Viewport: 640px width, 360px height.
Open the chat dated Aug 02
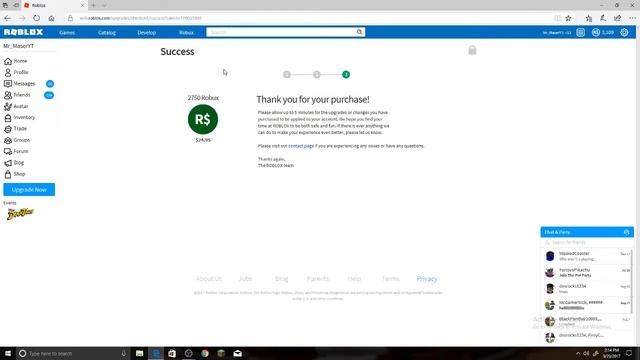click(587, 289)
